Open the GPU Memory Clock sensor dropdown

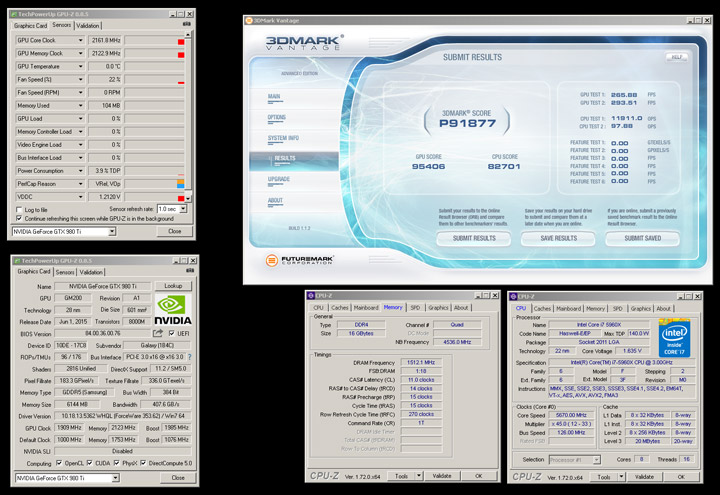(x=80, y=53)
